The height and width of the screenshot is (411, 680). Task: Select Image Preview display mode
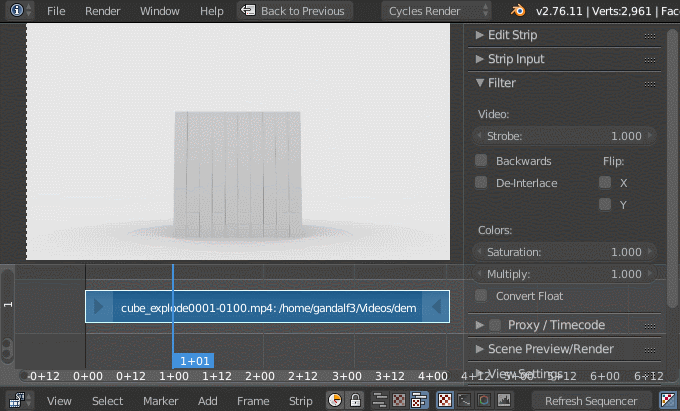point(445,400)
